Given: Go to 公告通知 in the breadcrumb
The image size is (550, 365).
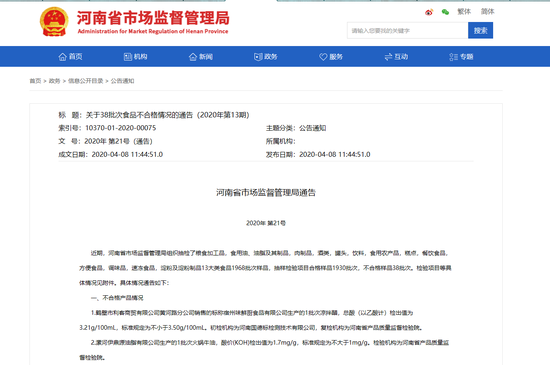Looking at the screenshot, I should pyautogui.click(x=122, y=81).
